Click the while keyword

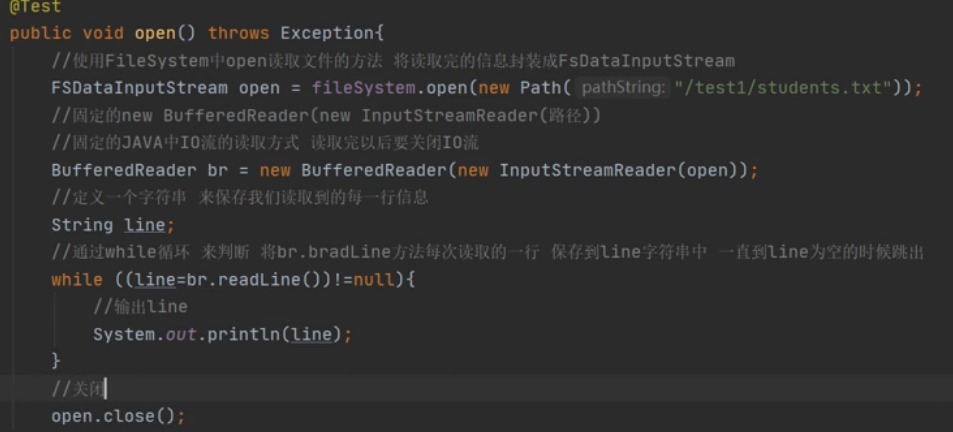pos(77,280)
